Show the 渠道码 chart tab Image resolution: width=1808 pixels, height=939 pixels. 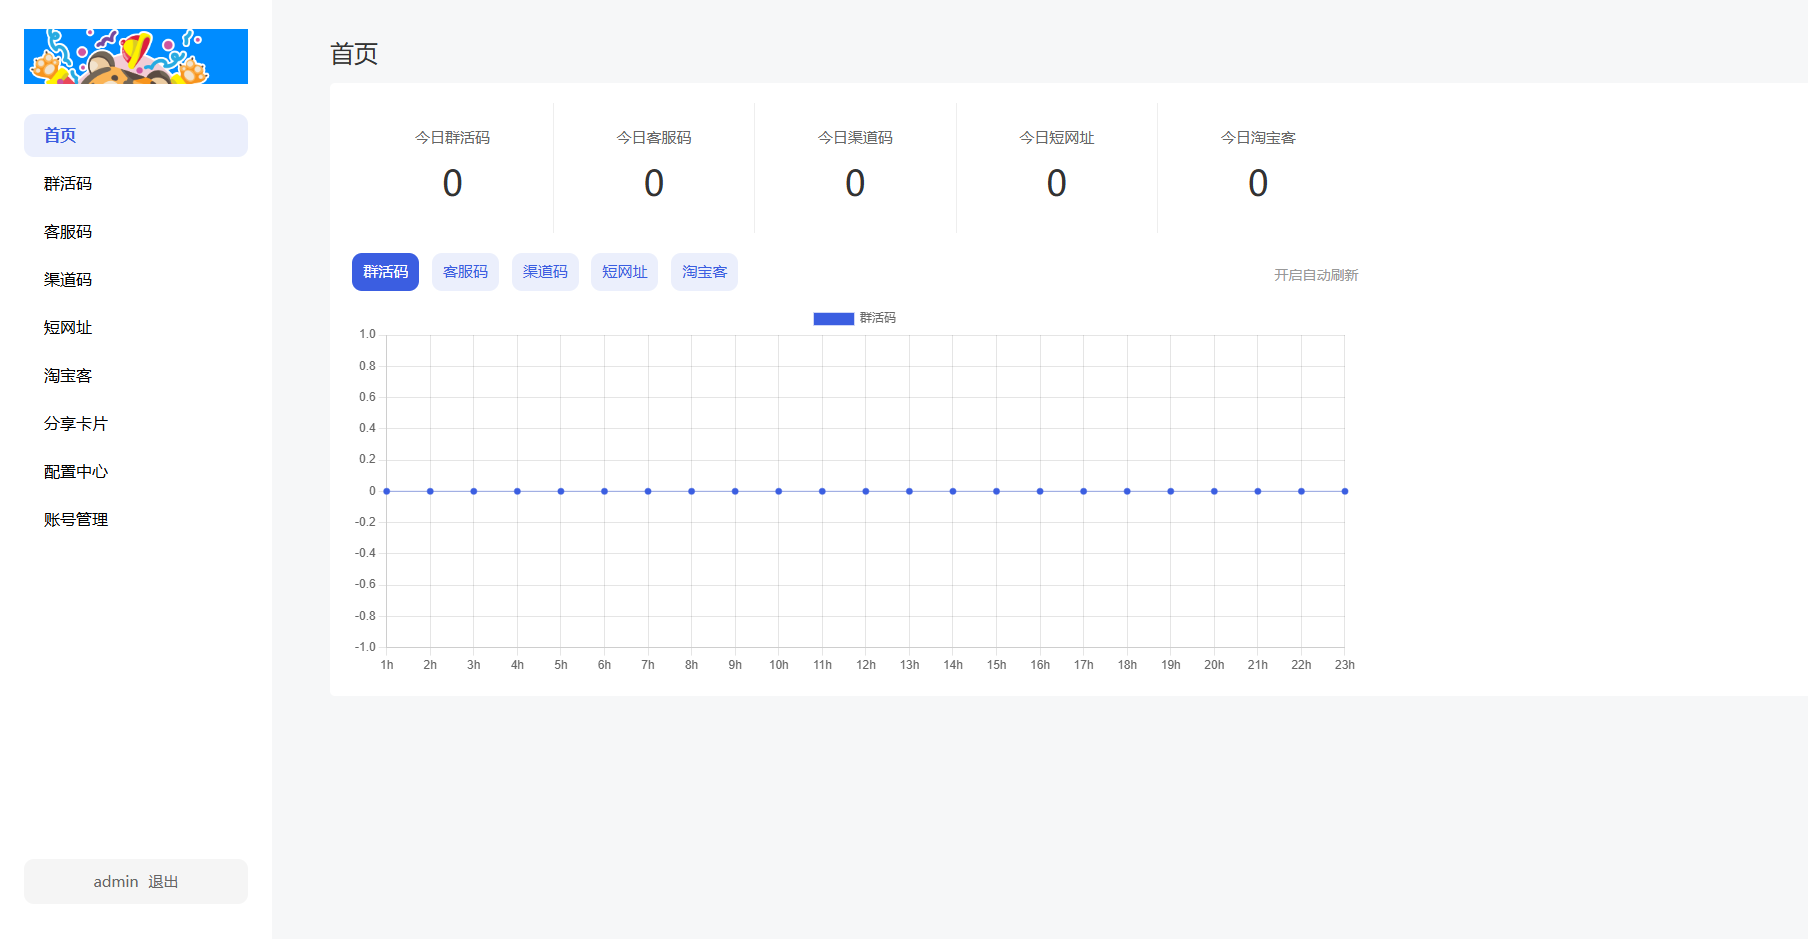545,272
